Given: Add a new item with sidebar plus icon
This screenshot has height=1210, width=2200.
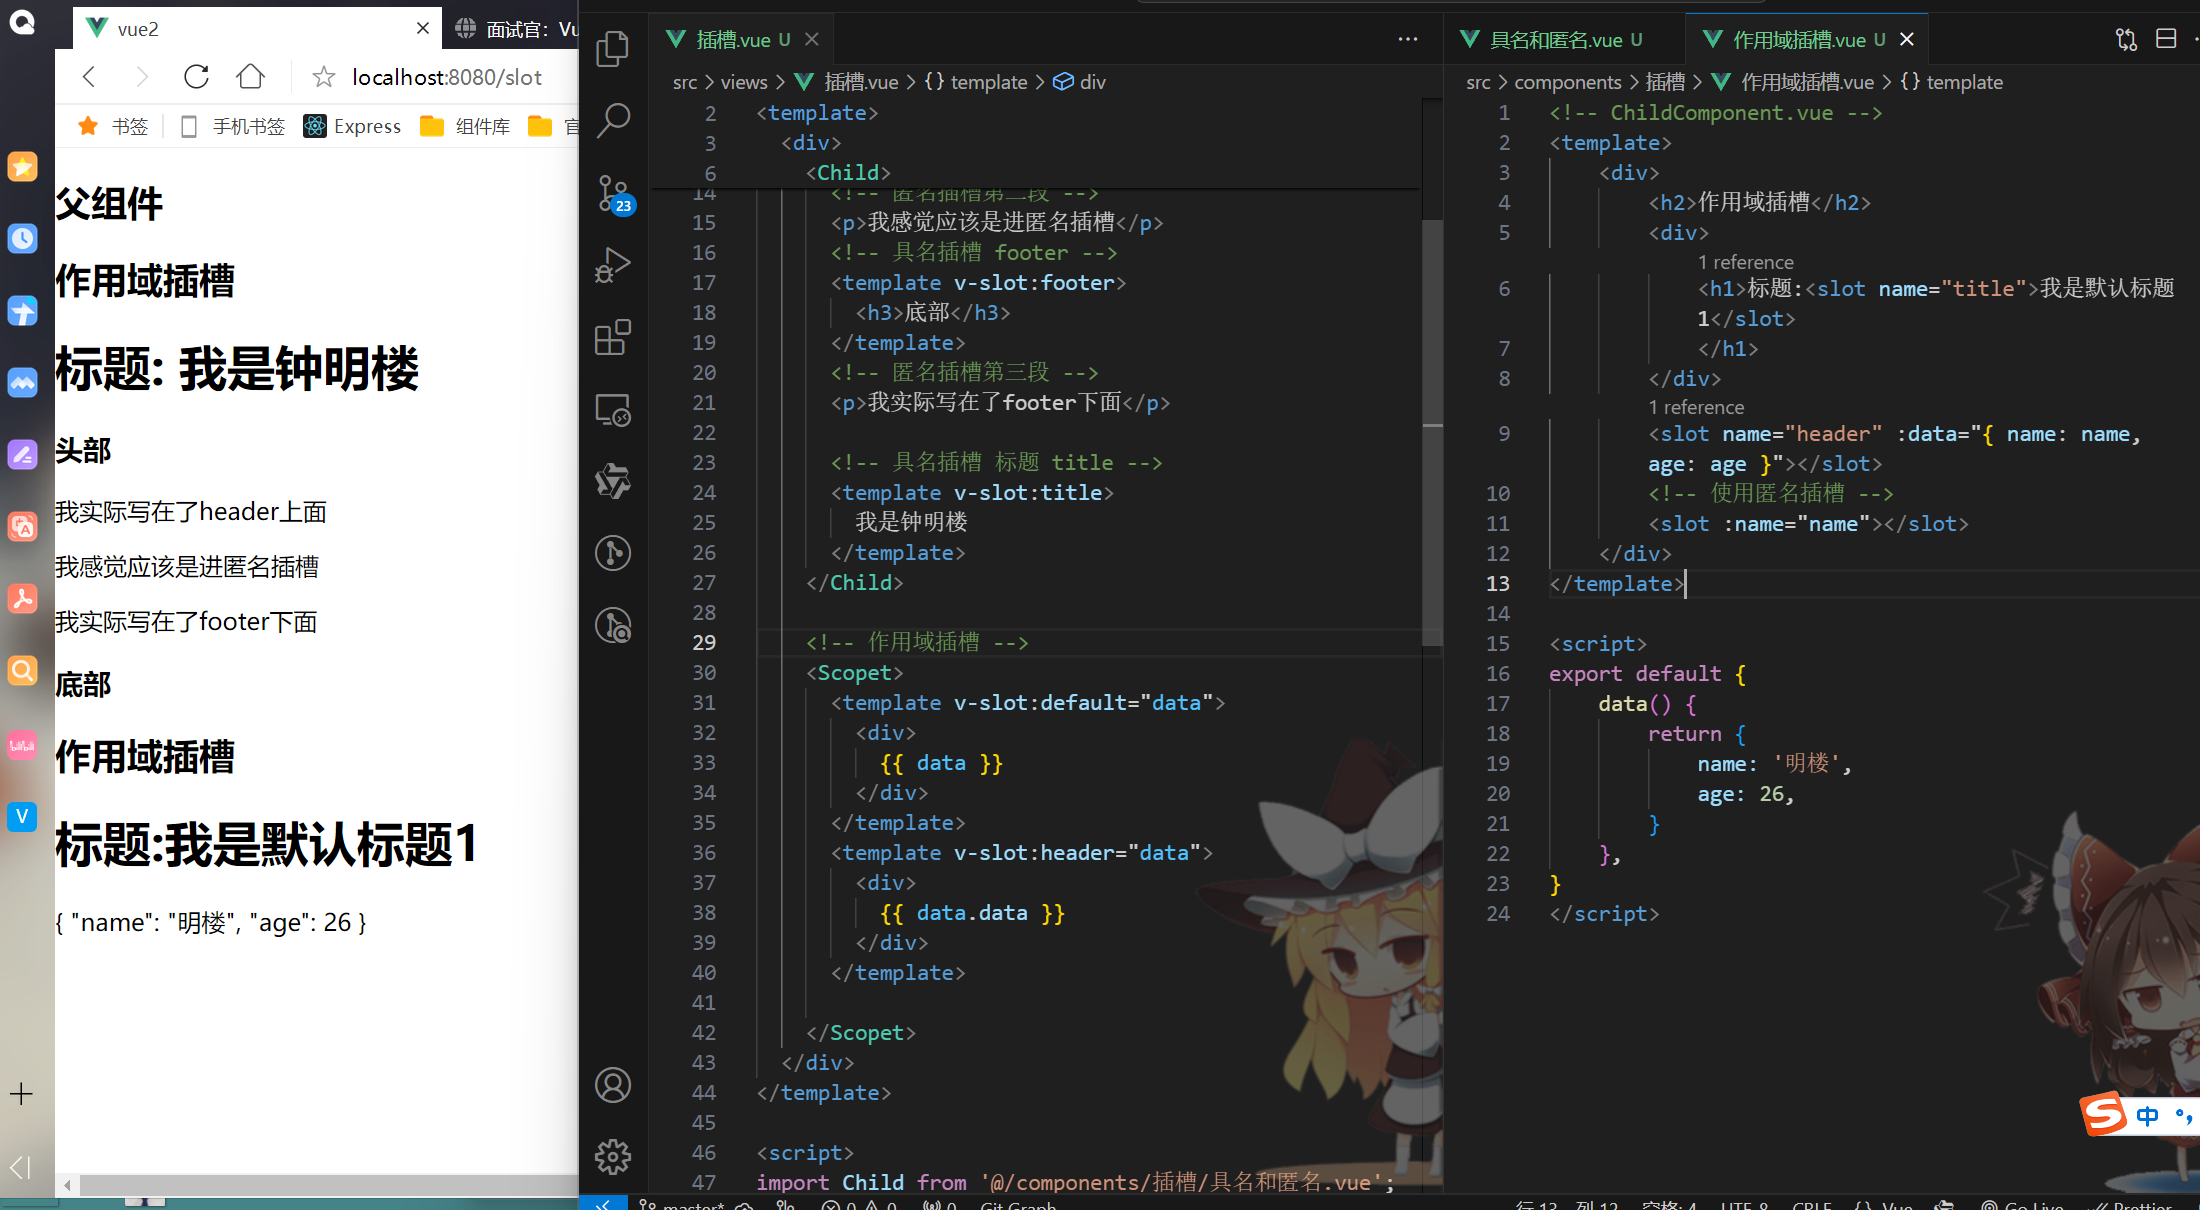Looking at the screenshot, I should (22, 1093).
